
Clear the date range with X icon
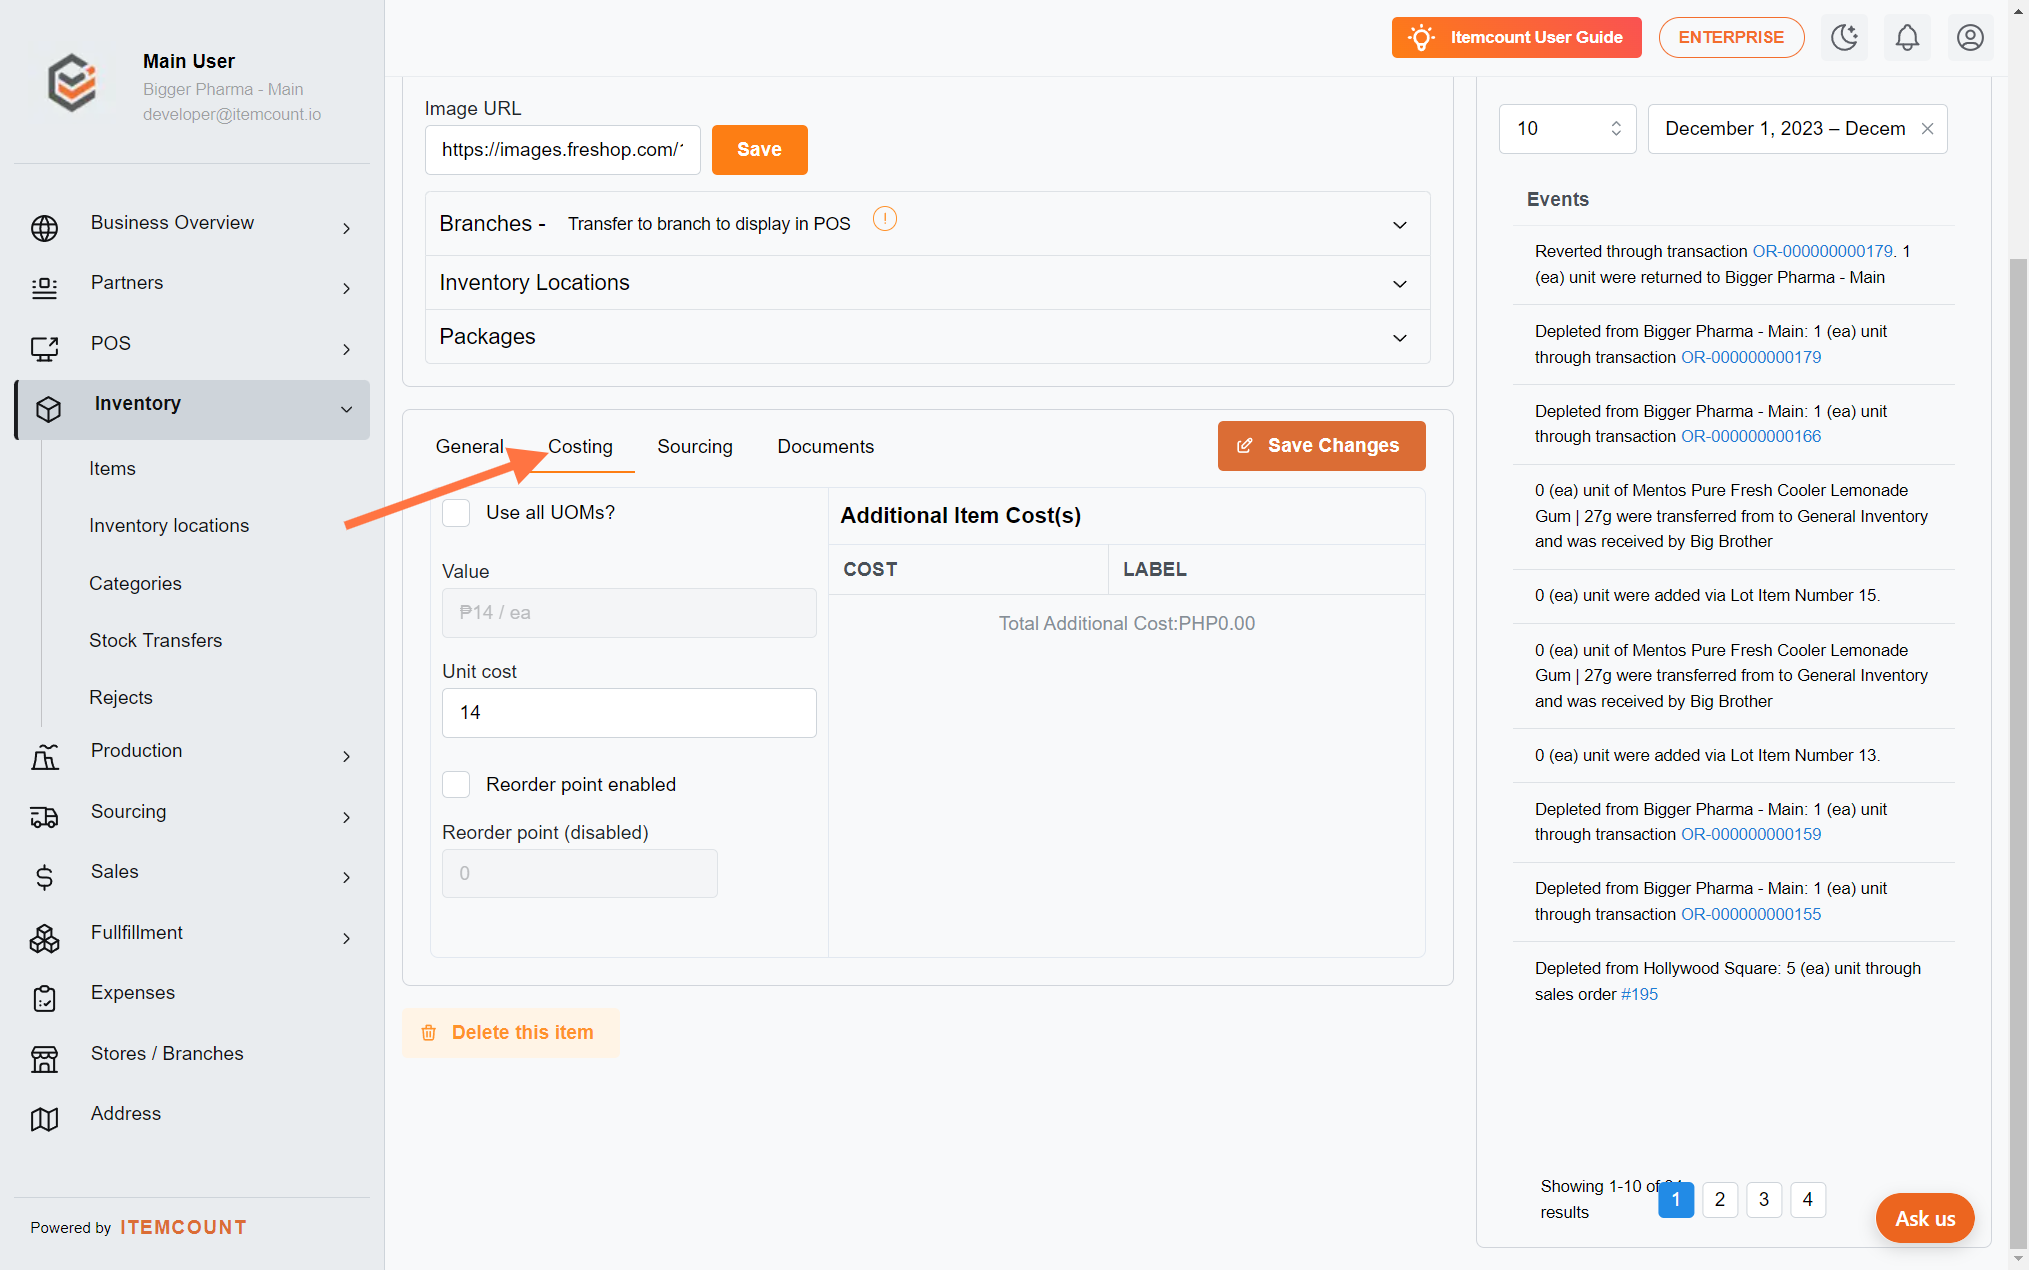(1927, 129)
